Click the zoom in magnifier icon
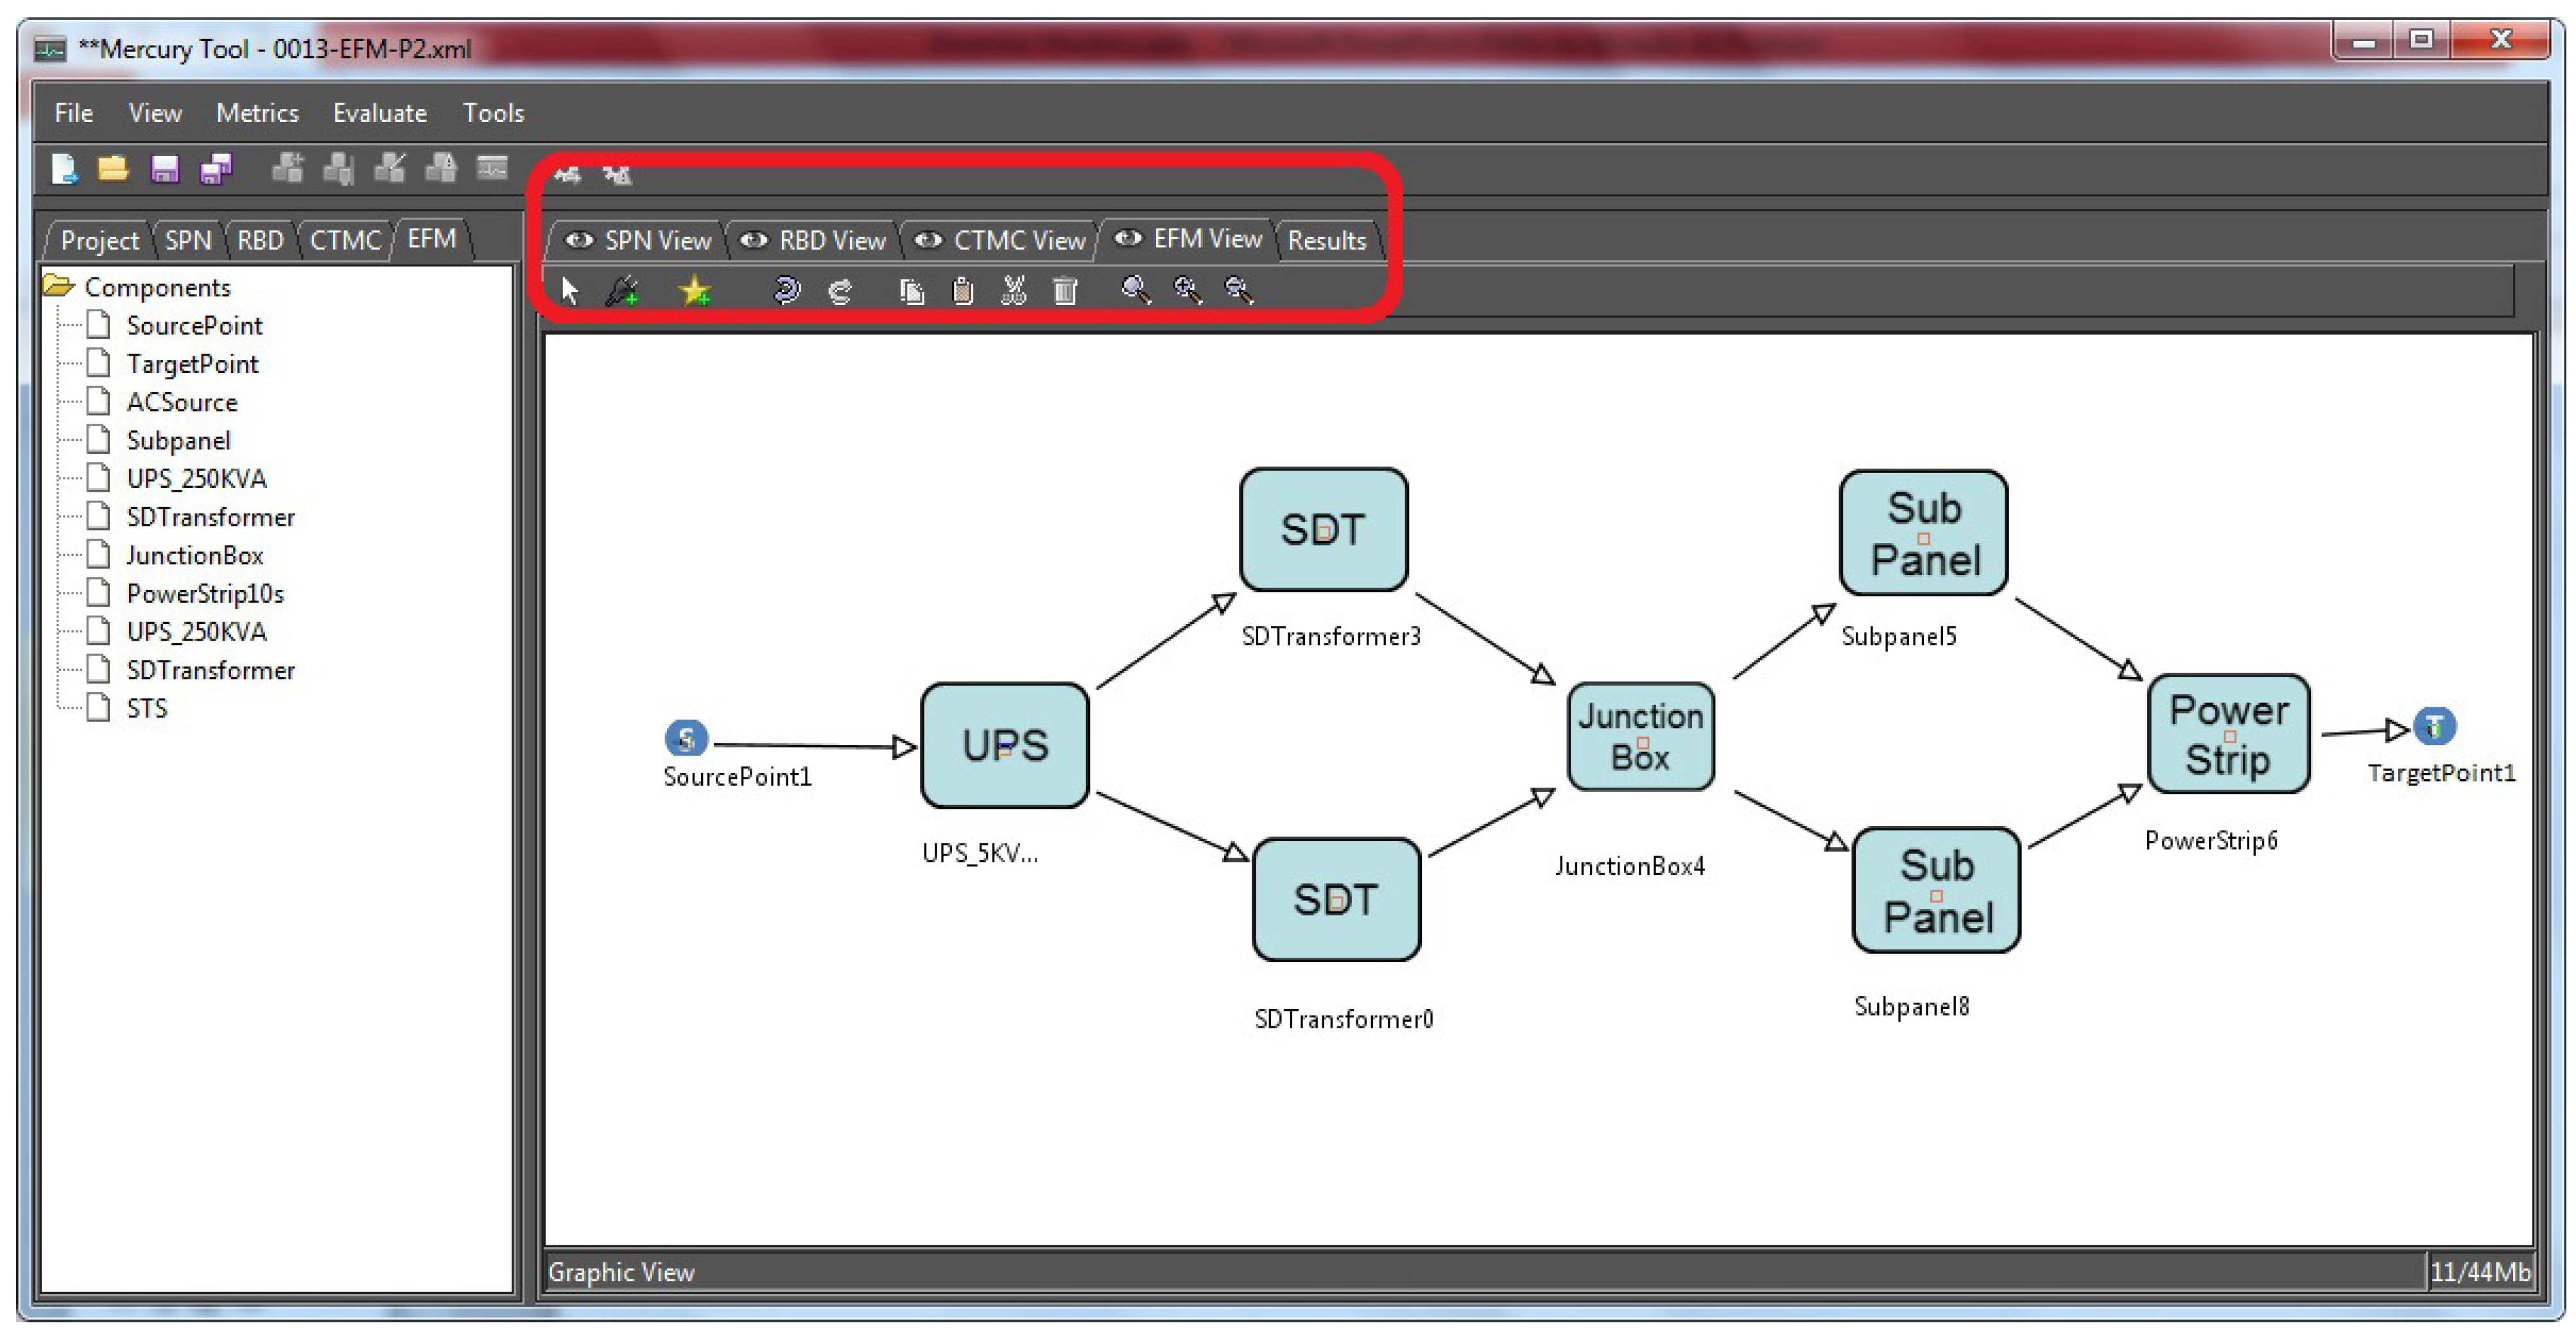The height and width of the screenshot is (1330, 2576). 1187,290
